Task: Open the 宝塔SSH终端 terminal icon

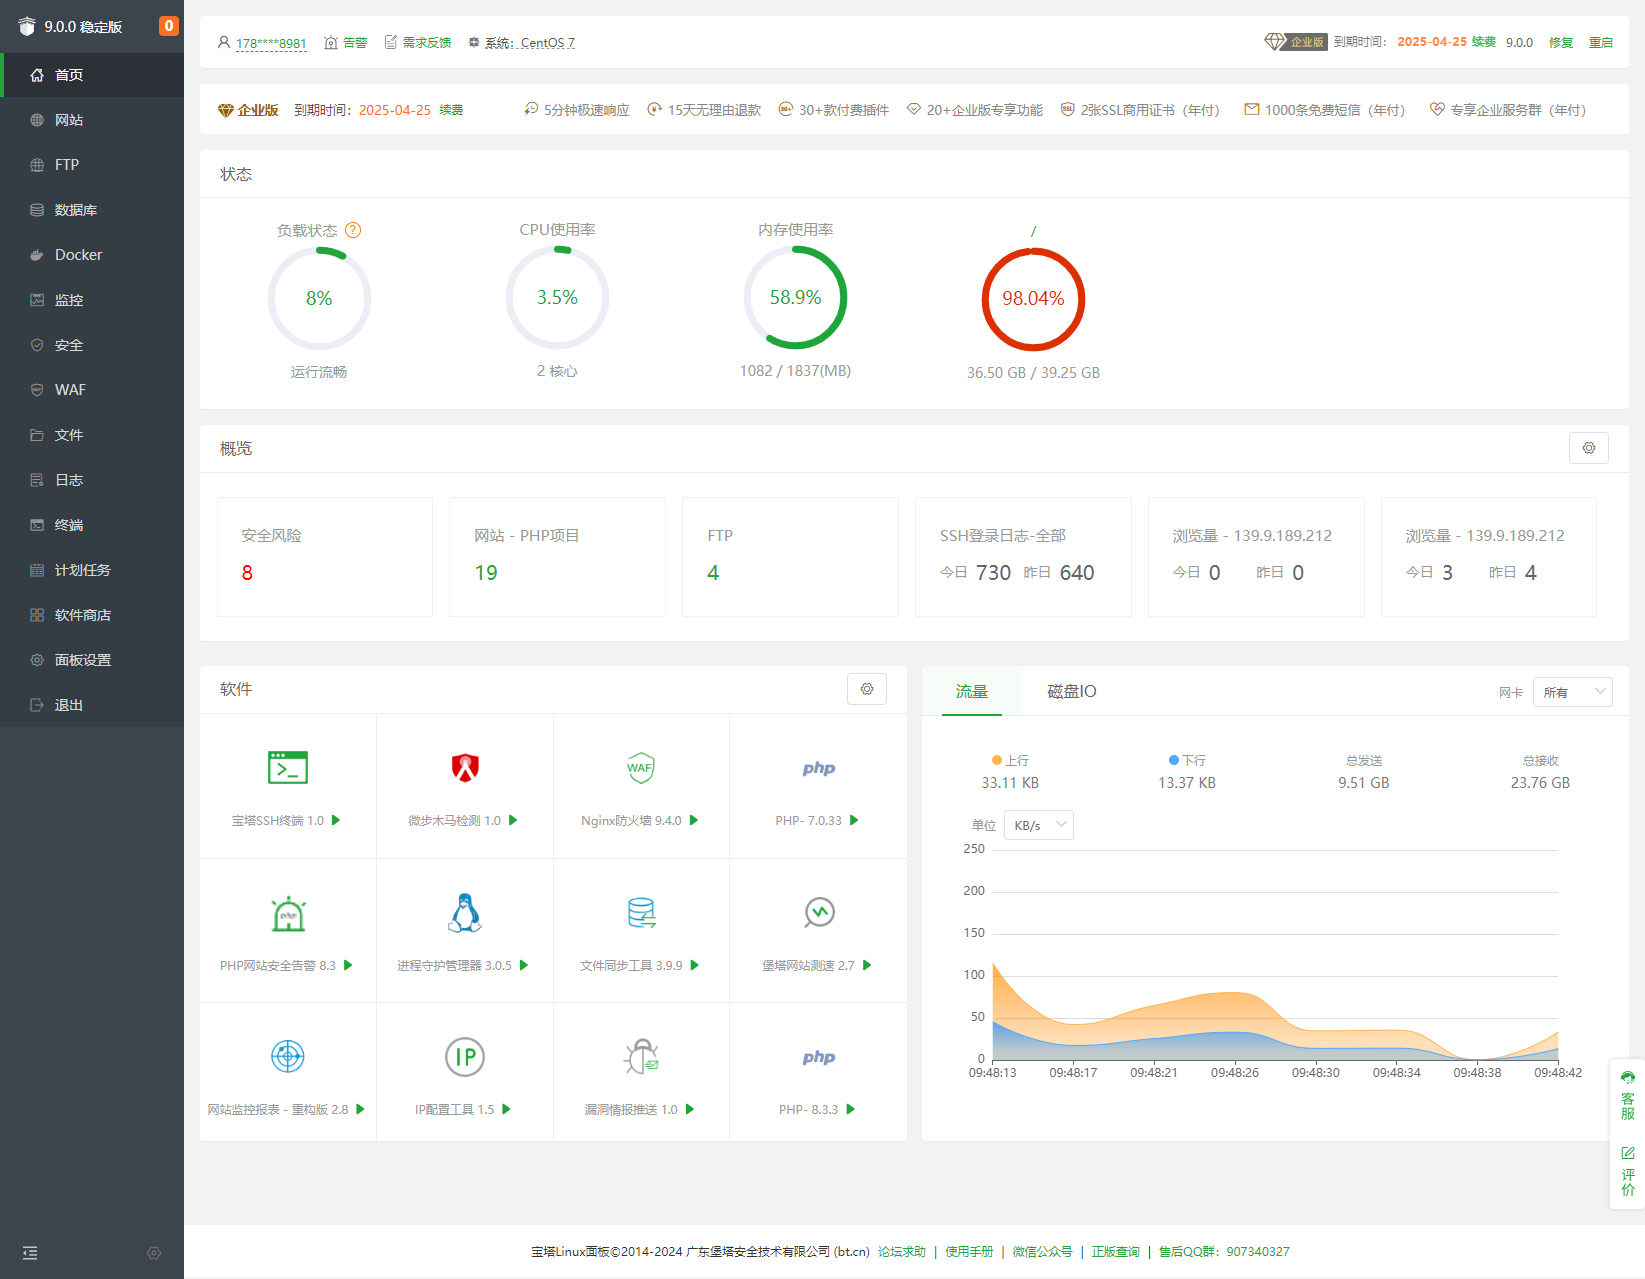Action: 288,768
